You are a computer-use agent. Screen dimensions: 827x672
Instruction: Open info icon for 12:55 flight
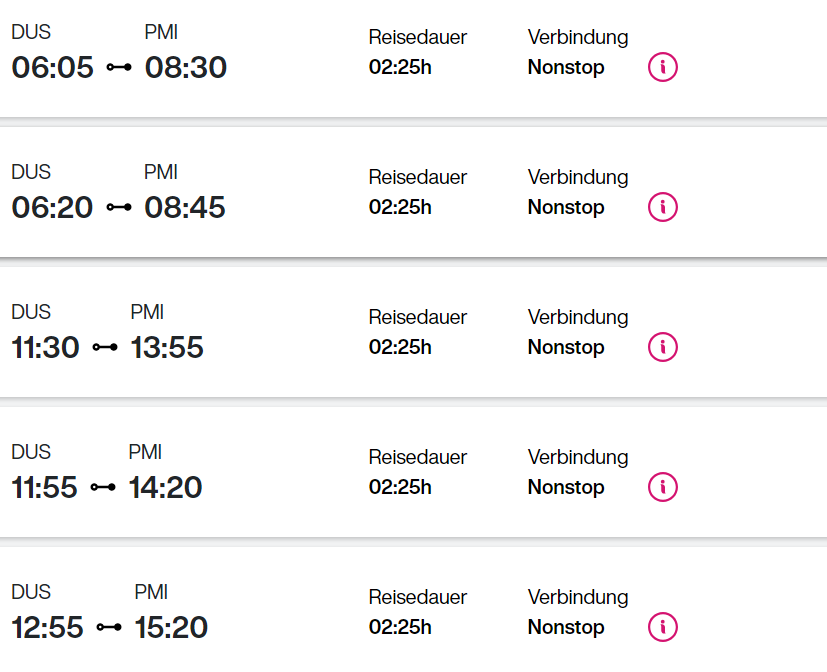coord(662,627)
